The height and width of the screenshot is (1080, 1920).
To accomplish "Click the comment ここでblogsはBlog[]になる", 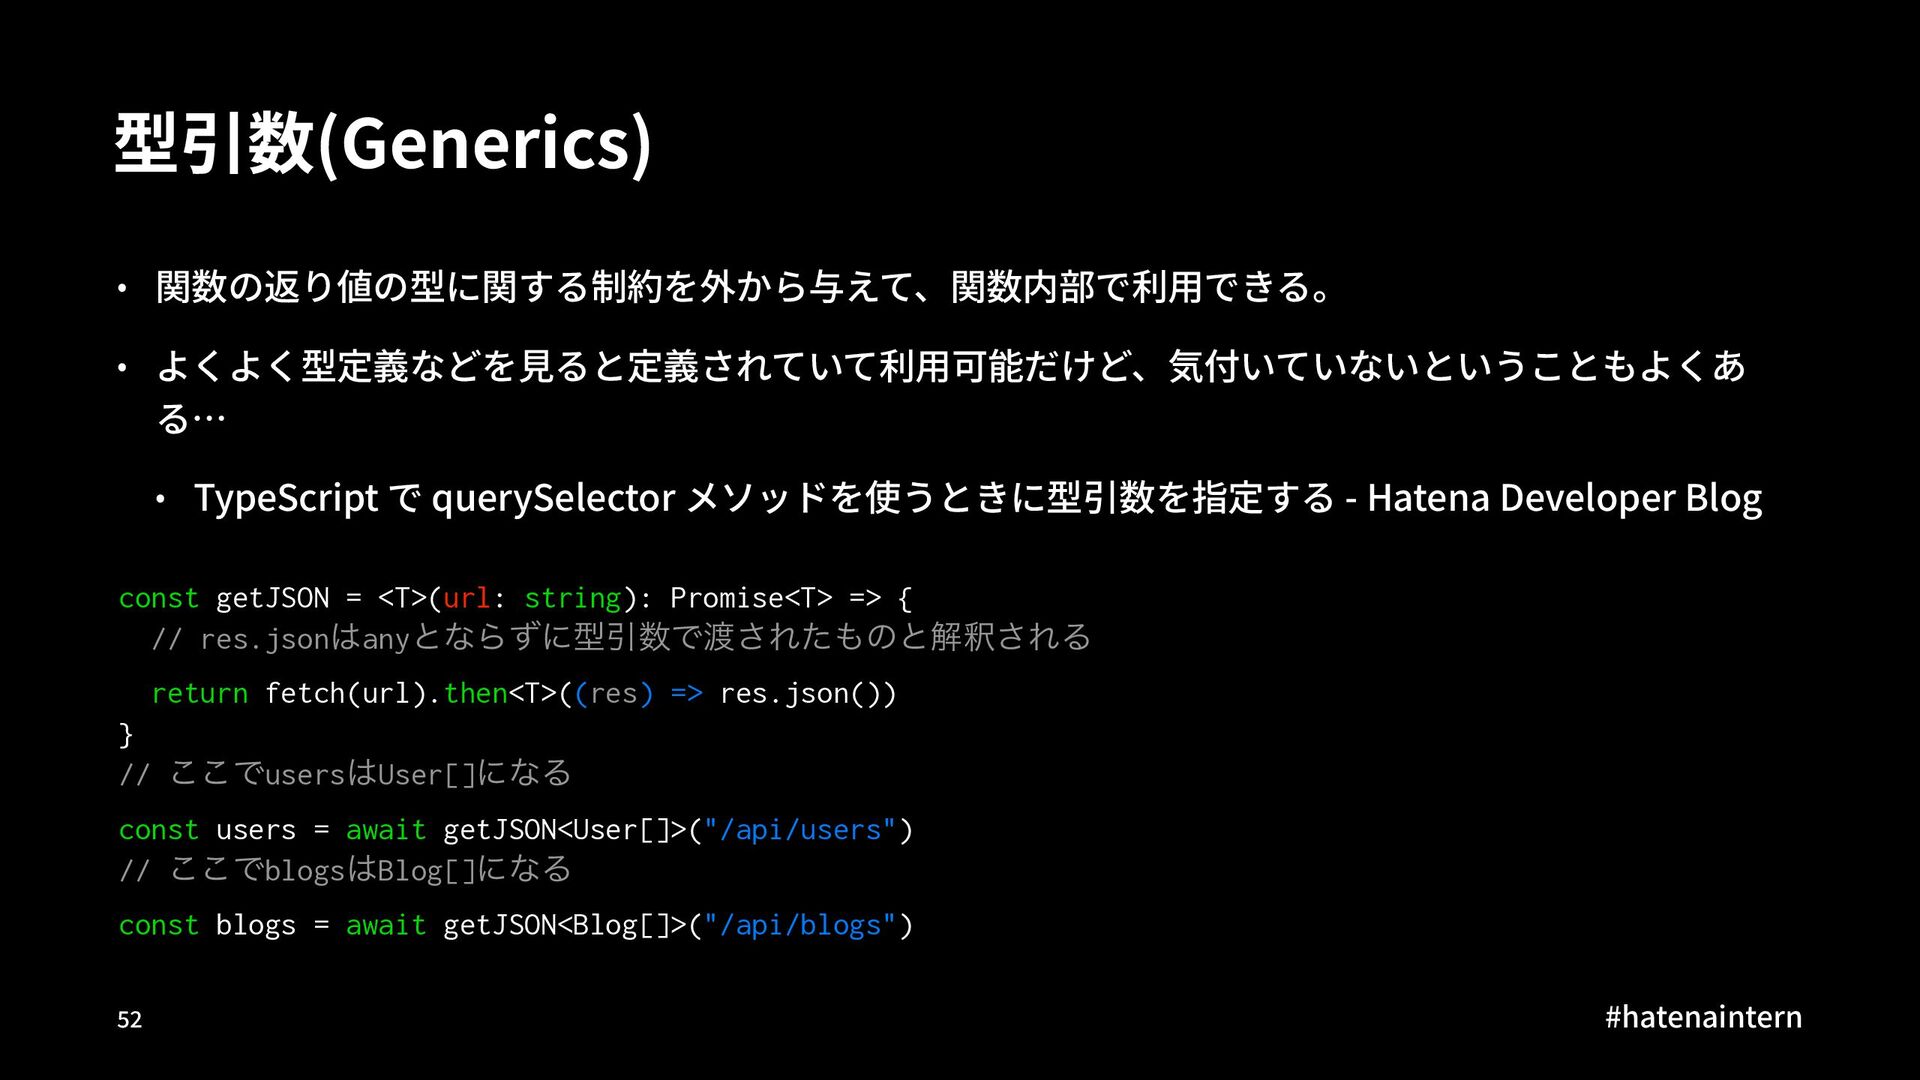I will pyautogui.click(x=345, y=870).
